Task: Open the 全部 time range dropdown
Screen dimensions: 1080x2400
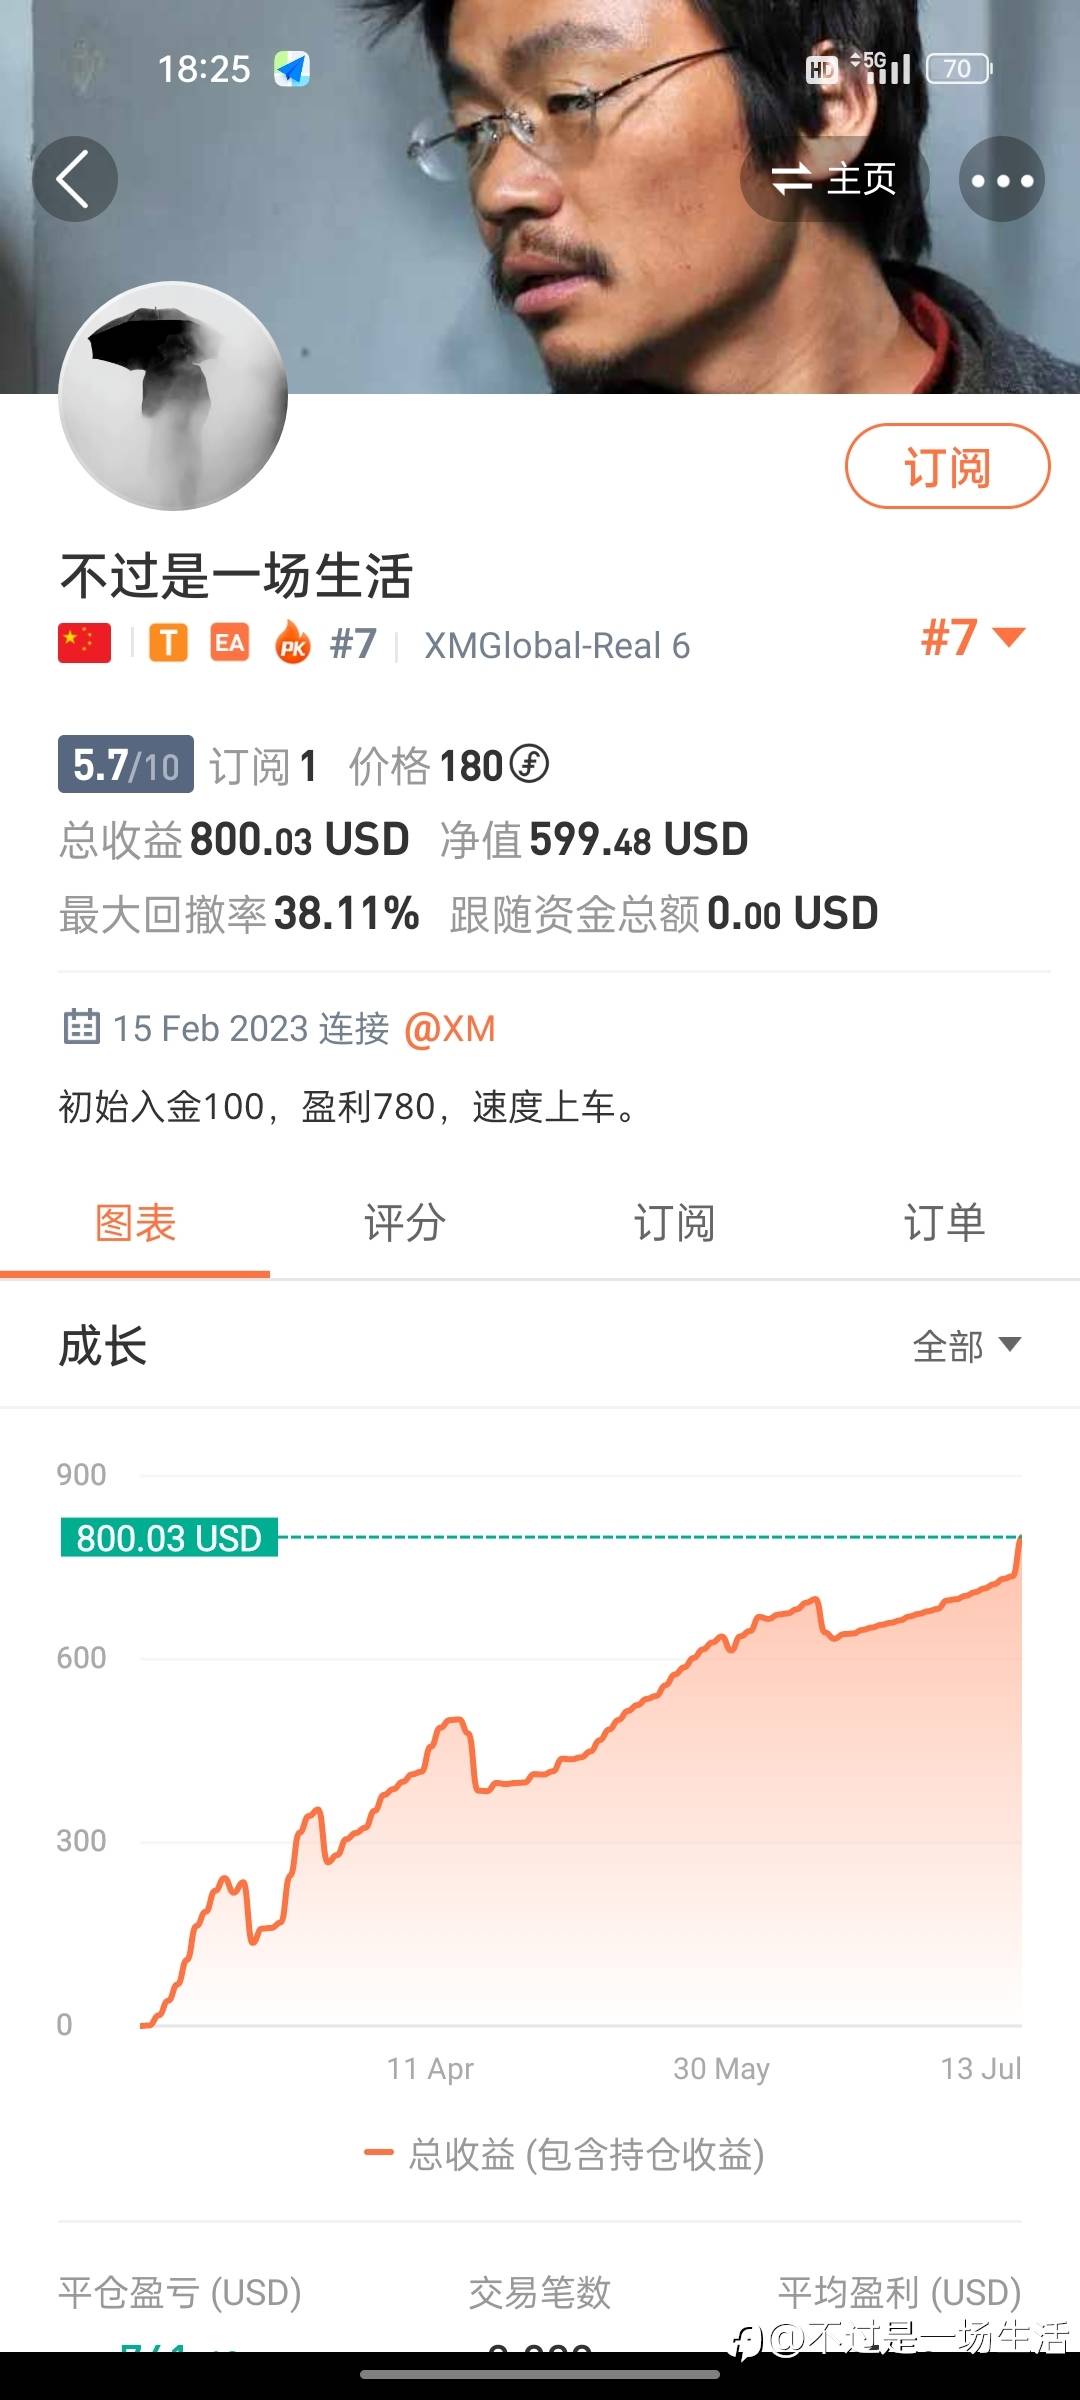Action: [966, 1346]
